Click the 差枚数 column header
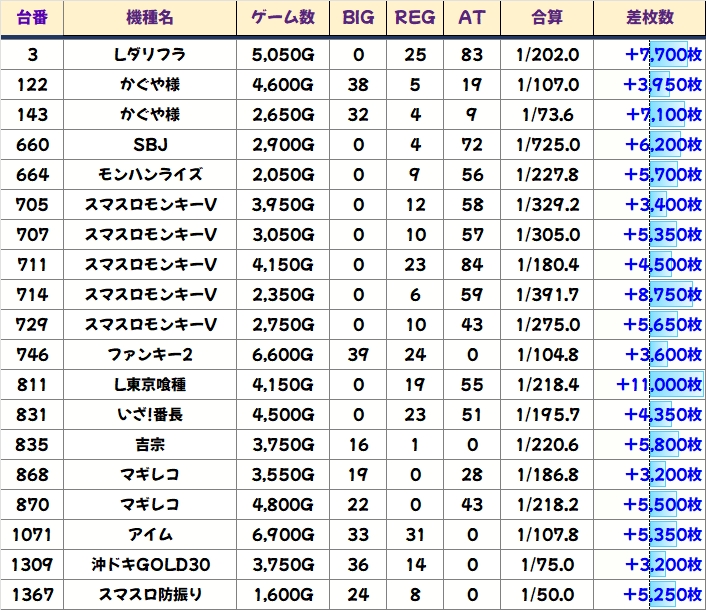The image size is (706, 610). tap(650, 18)
